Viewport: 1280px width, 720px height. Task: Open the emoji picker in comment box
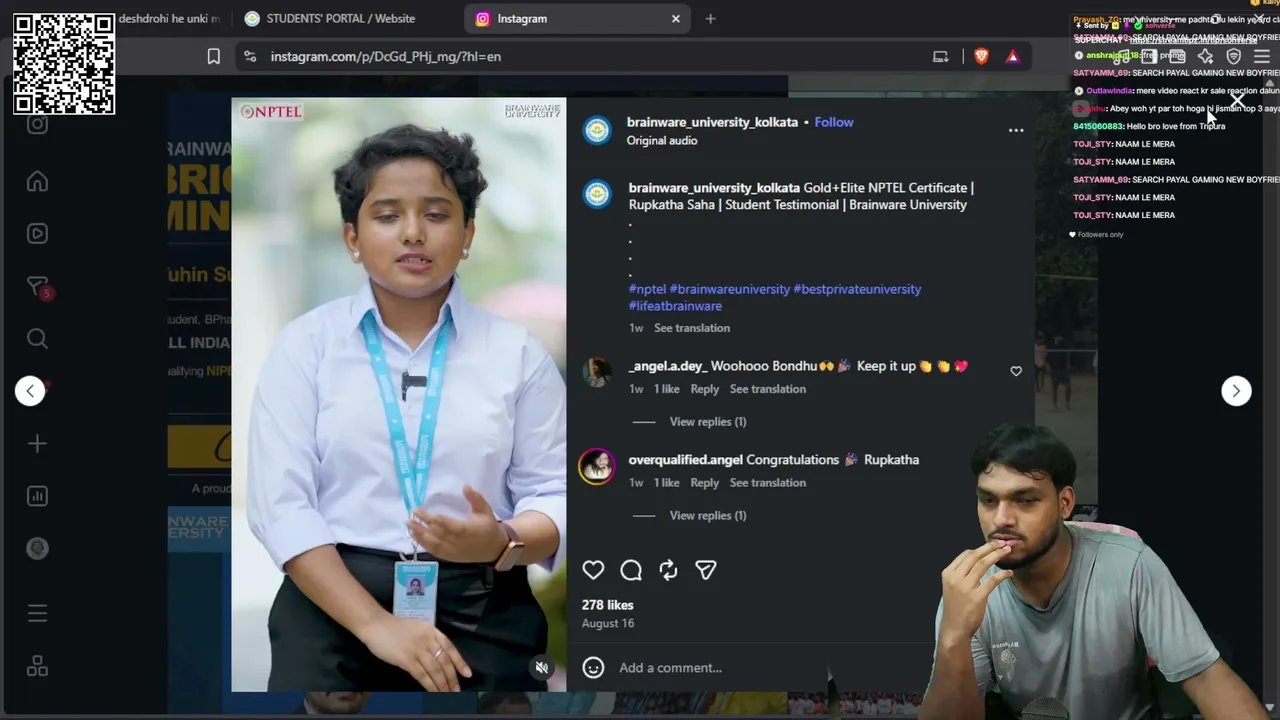tap(593, 667)
